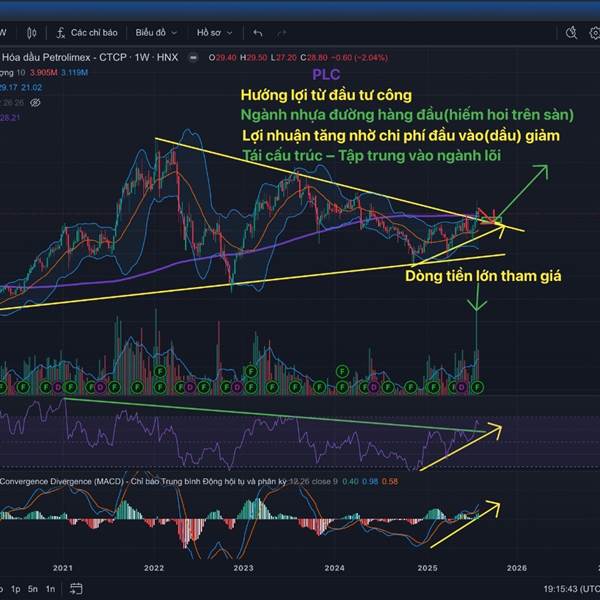
Task: Expand the Hồ sơ profile dropdown
Action: [214, 33]
